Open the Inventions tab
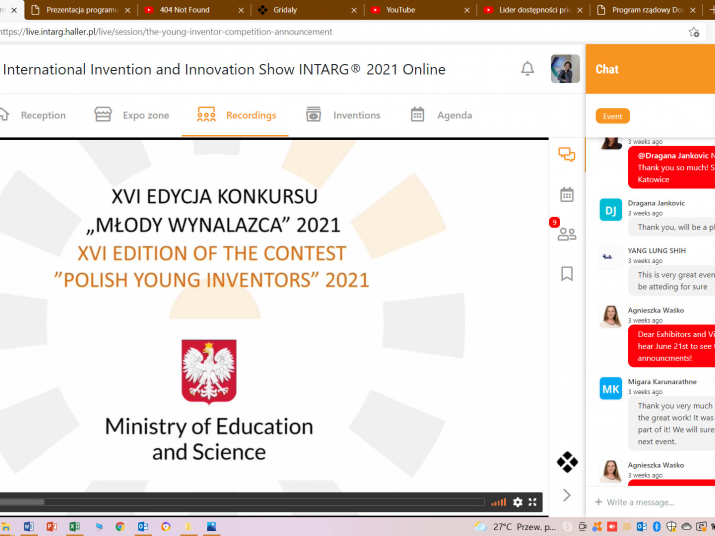The width and height of the screenshot is (715, 536). 343,115
